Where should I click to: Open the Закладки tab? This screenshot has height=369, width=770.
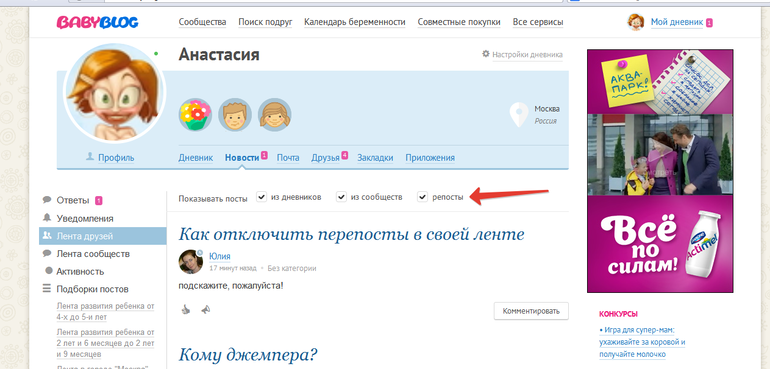click(x=375, y=158)
